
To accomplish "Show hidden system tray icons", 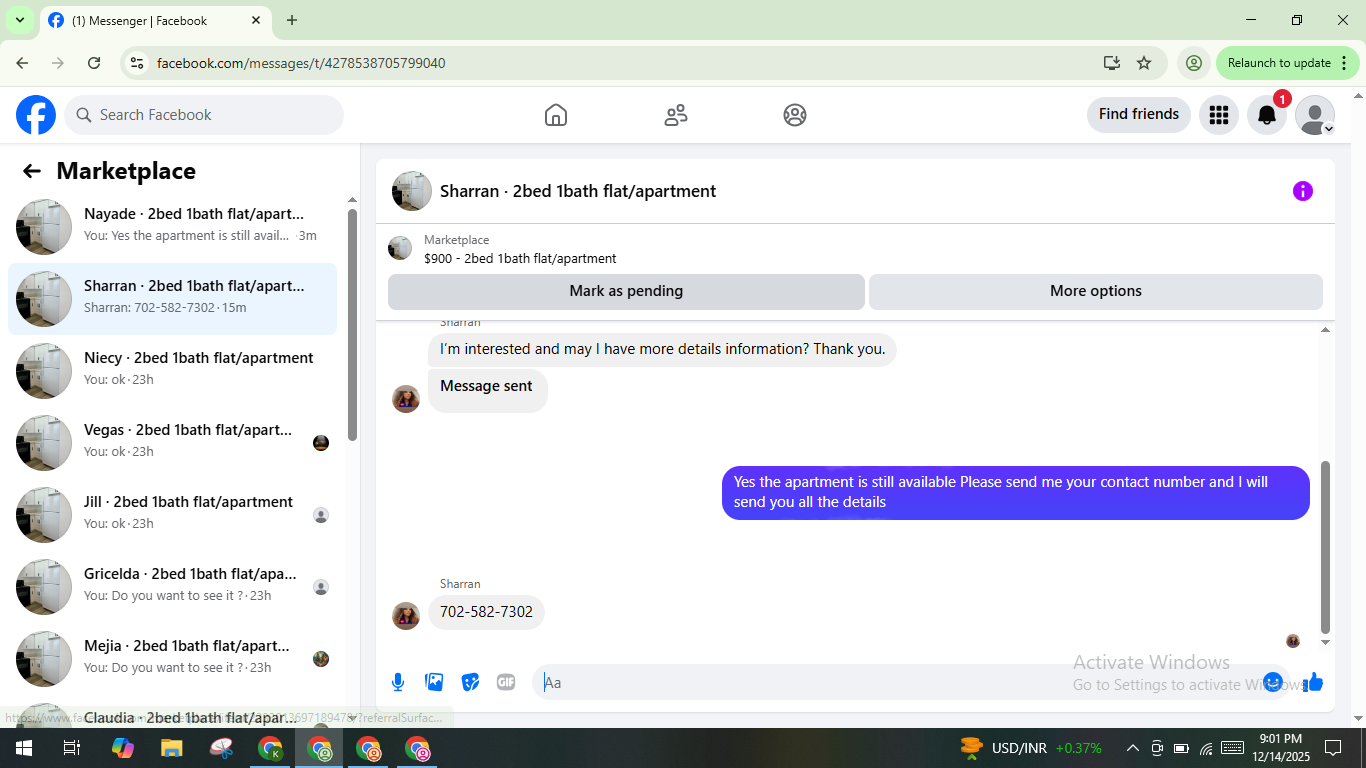I will click(x=1132, y=748).
